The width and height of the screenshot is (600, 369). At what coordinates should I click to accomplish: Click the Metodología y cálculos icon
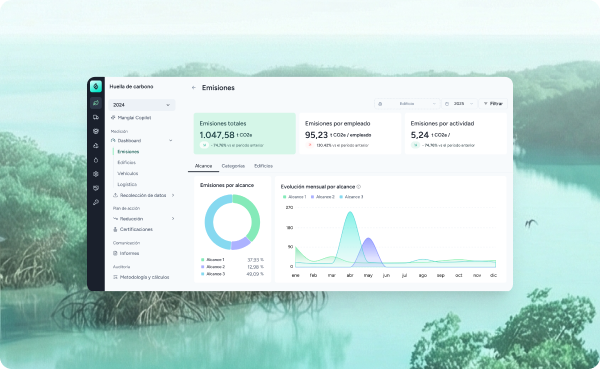pos(115,277)
